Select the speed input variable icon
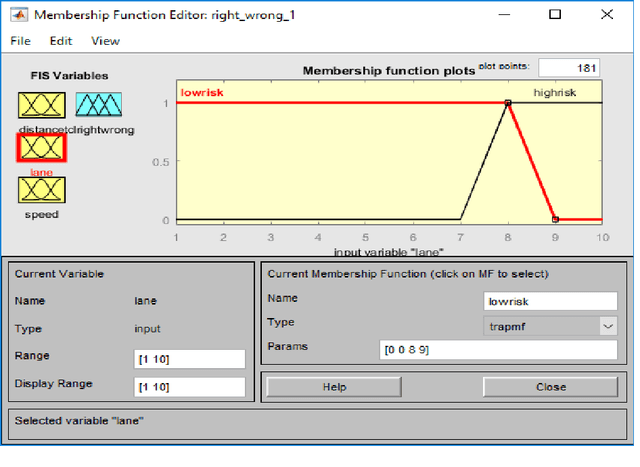 point(42,190)
